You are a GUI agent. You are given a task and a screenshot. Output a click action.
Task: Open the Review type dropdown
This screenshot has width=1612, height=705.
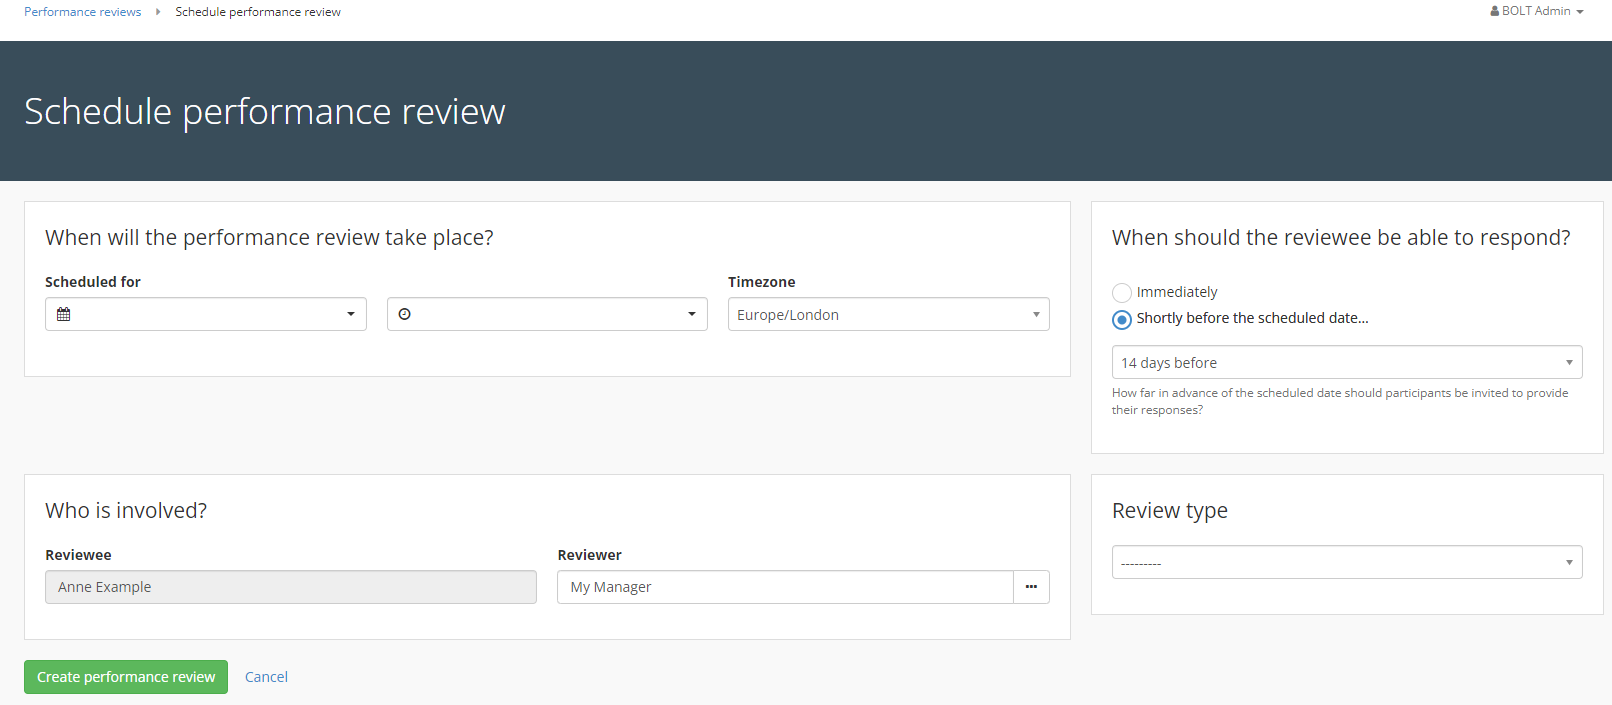(x=1346, y=562)
